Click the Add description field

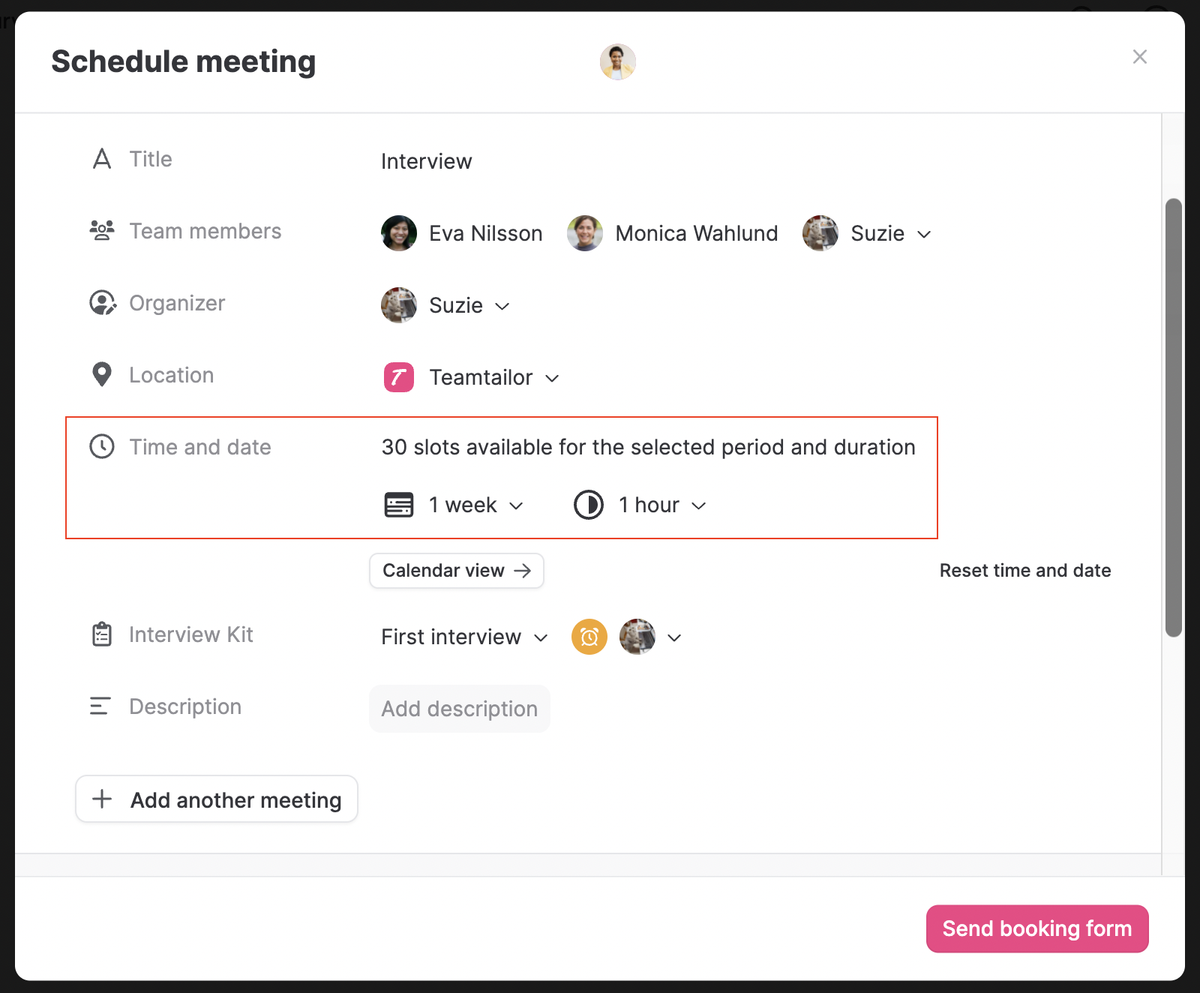pyautogui.click(x=459, y=709)
